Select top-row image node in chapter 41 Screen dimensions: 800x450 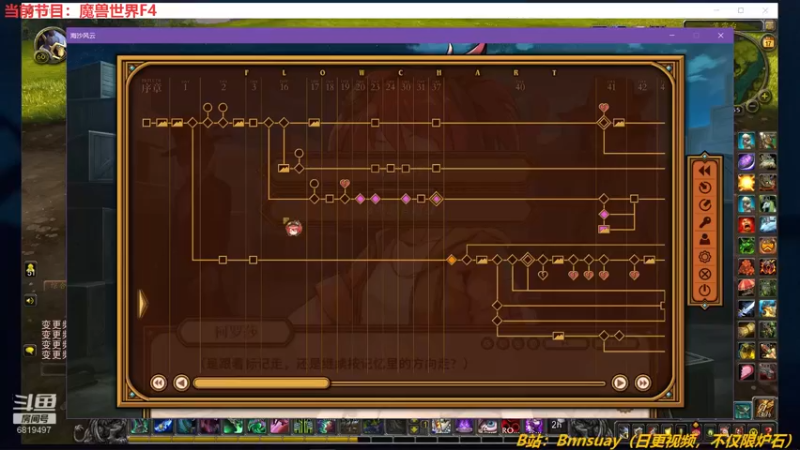point(619,123)
